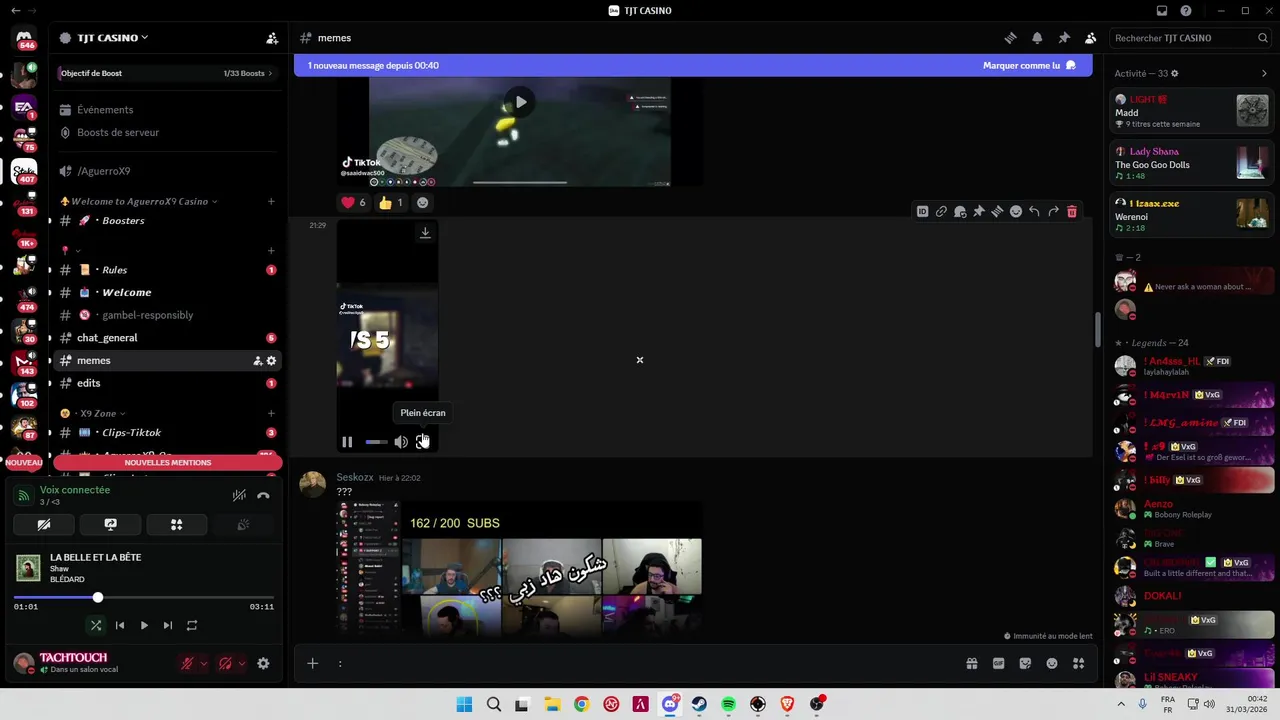1280x720 pixels.
Task: Unmute the microphone in the user panel
Action: [187, 663]
